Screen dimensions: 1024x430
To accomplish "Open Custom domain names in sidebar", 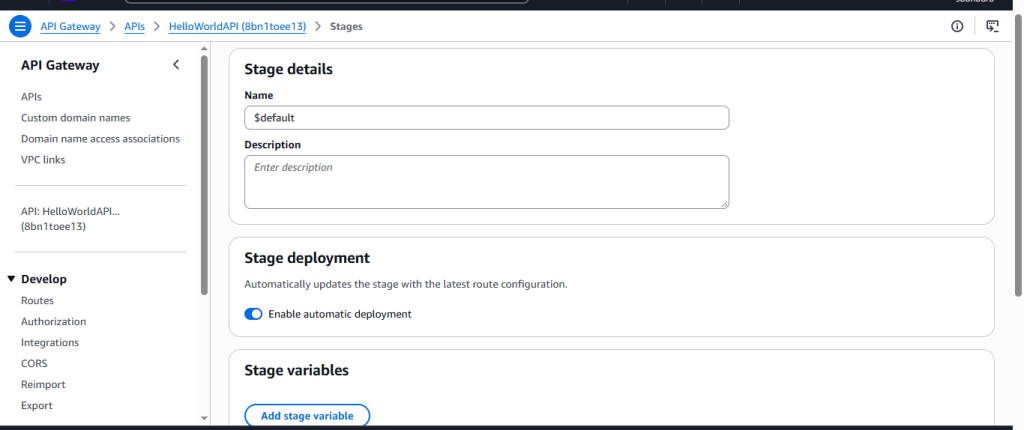I will [x=76, y=118].
